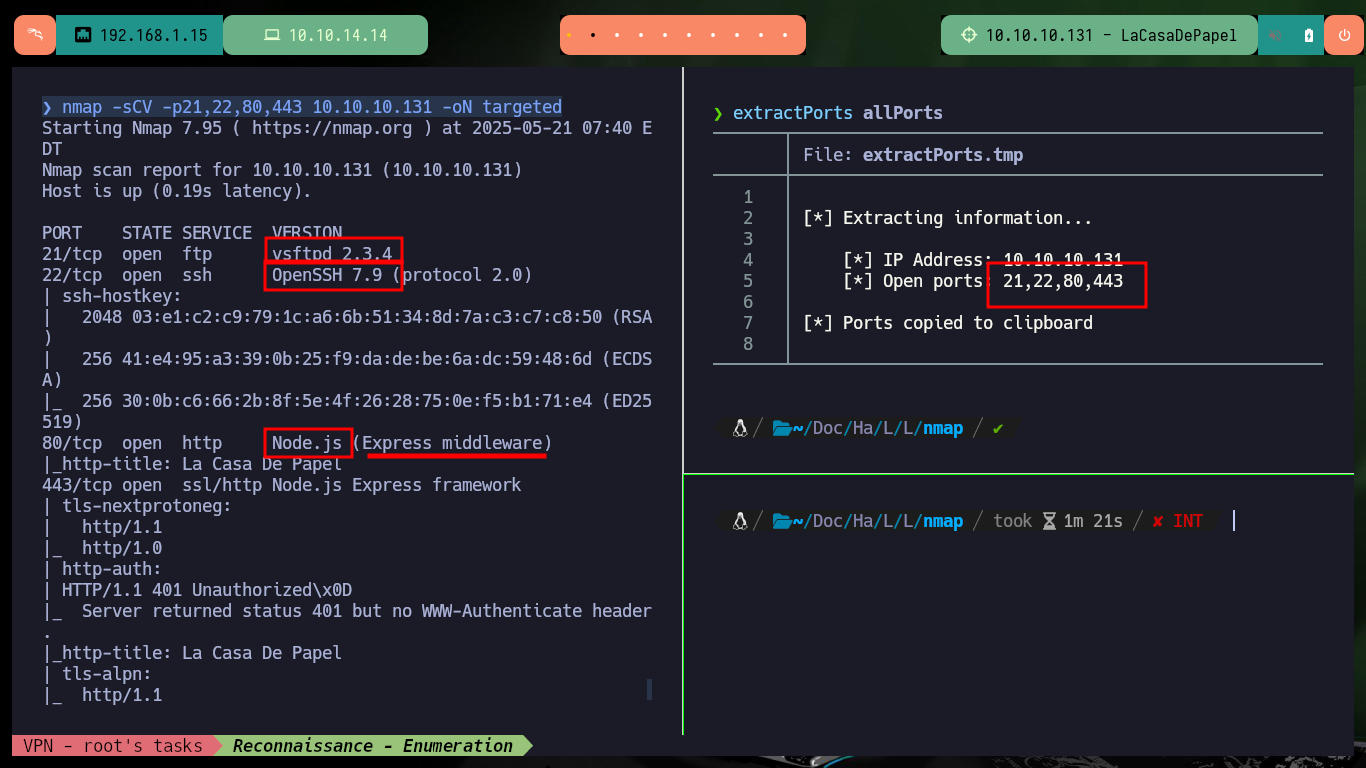Click the laptop icon beside 10.10.14.14
The width and height of the screenshot is (1366, 768).
pos(271,36)
